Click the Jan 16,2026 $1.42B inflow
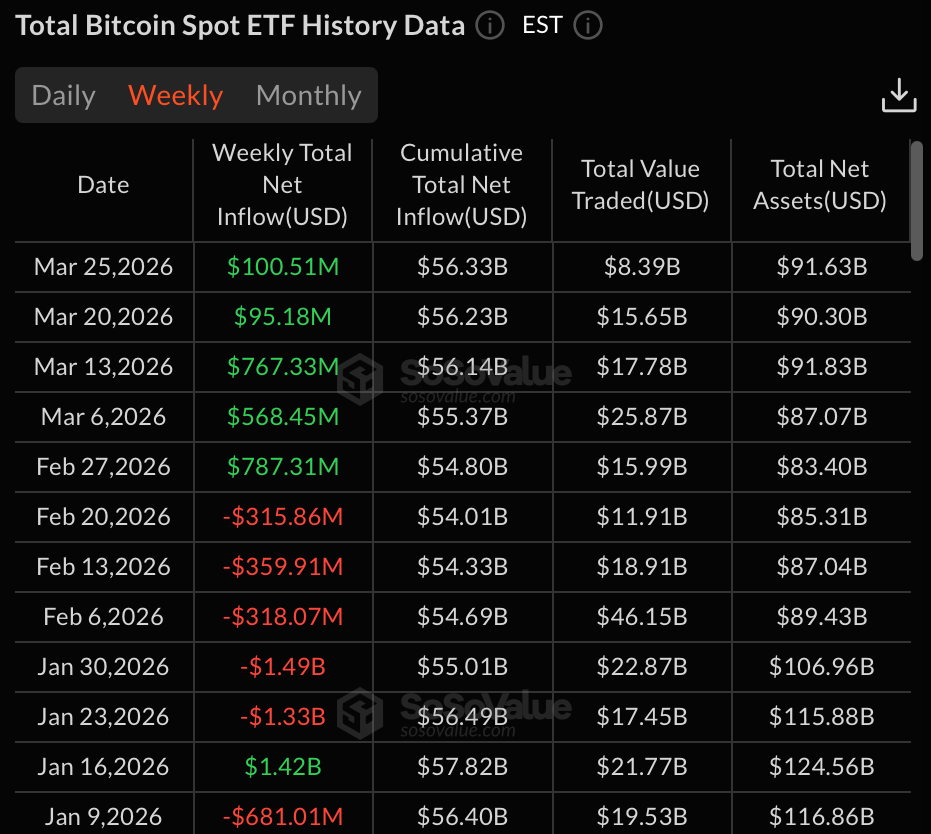The width and height of the screenshot is (931, 834). (283, 767)
